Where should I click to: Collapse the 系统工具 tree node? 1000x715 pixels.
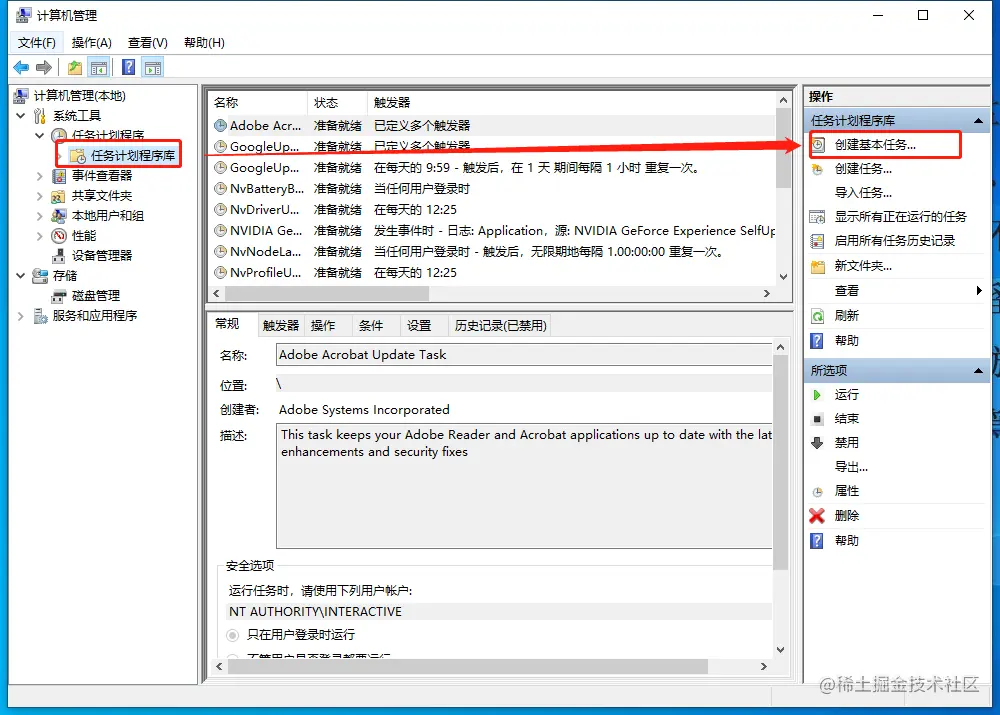tap(20, 115)
